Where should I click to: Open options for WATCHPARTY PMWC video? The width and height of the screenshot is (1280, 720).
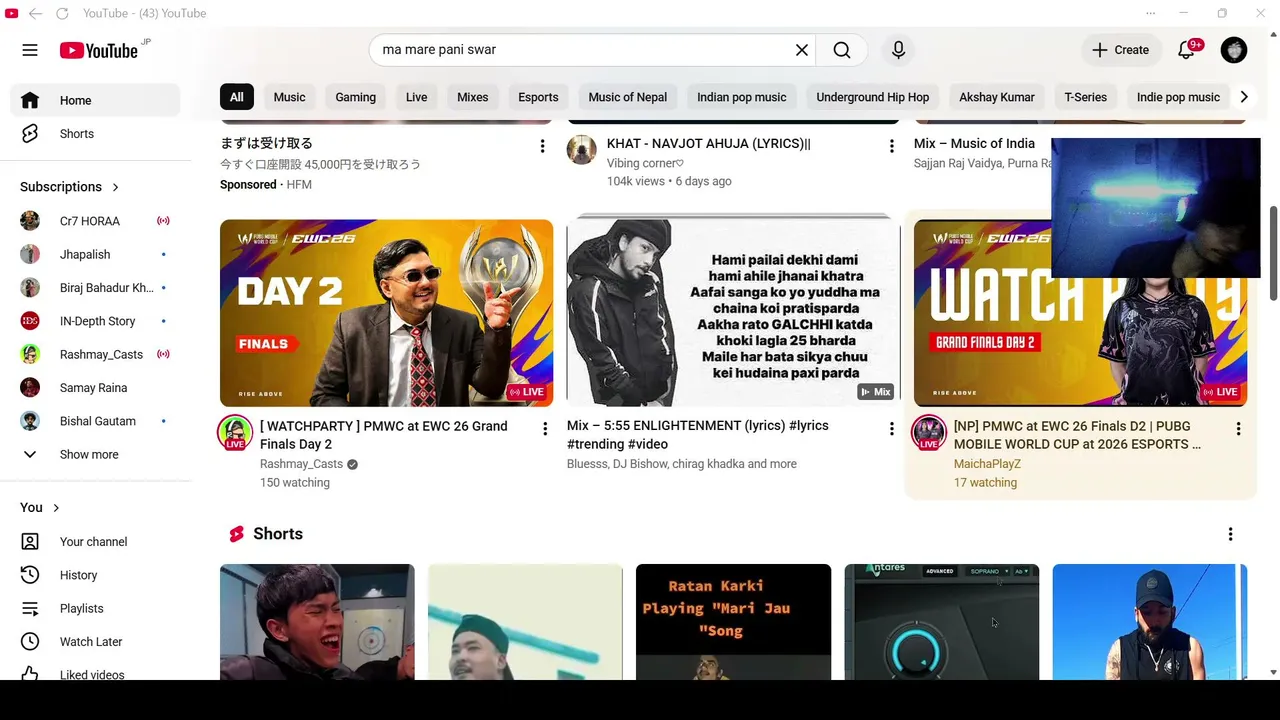point(545,429)
